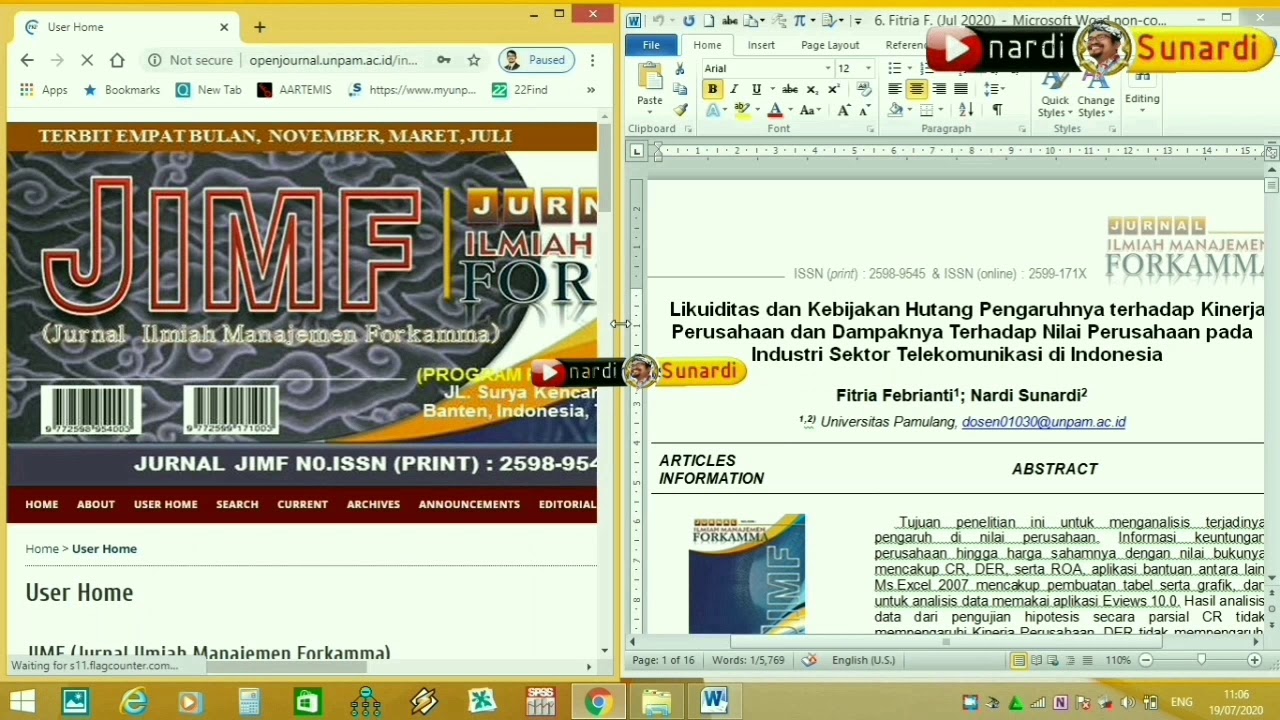1280x720 pixels.
Task: Click New document icon in Word quick access
Action: pyautogui.click(x=709, y=20)
